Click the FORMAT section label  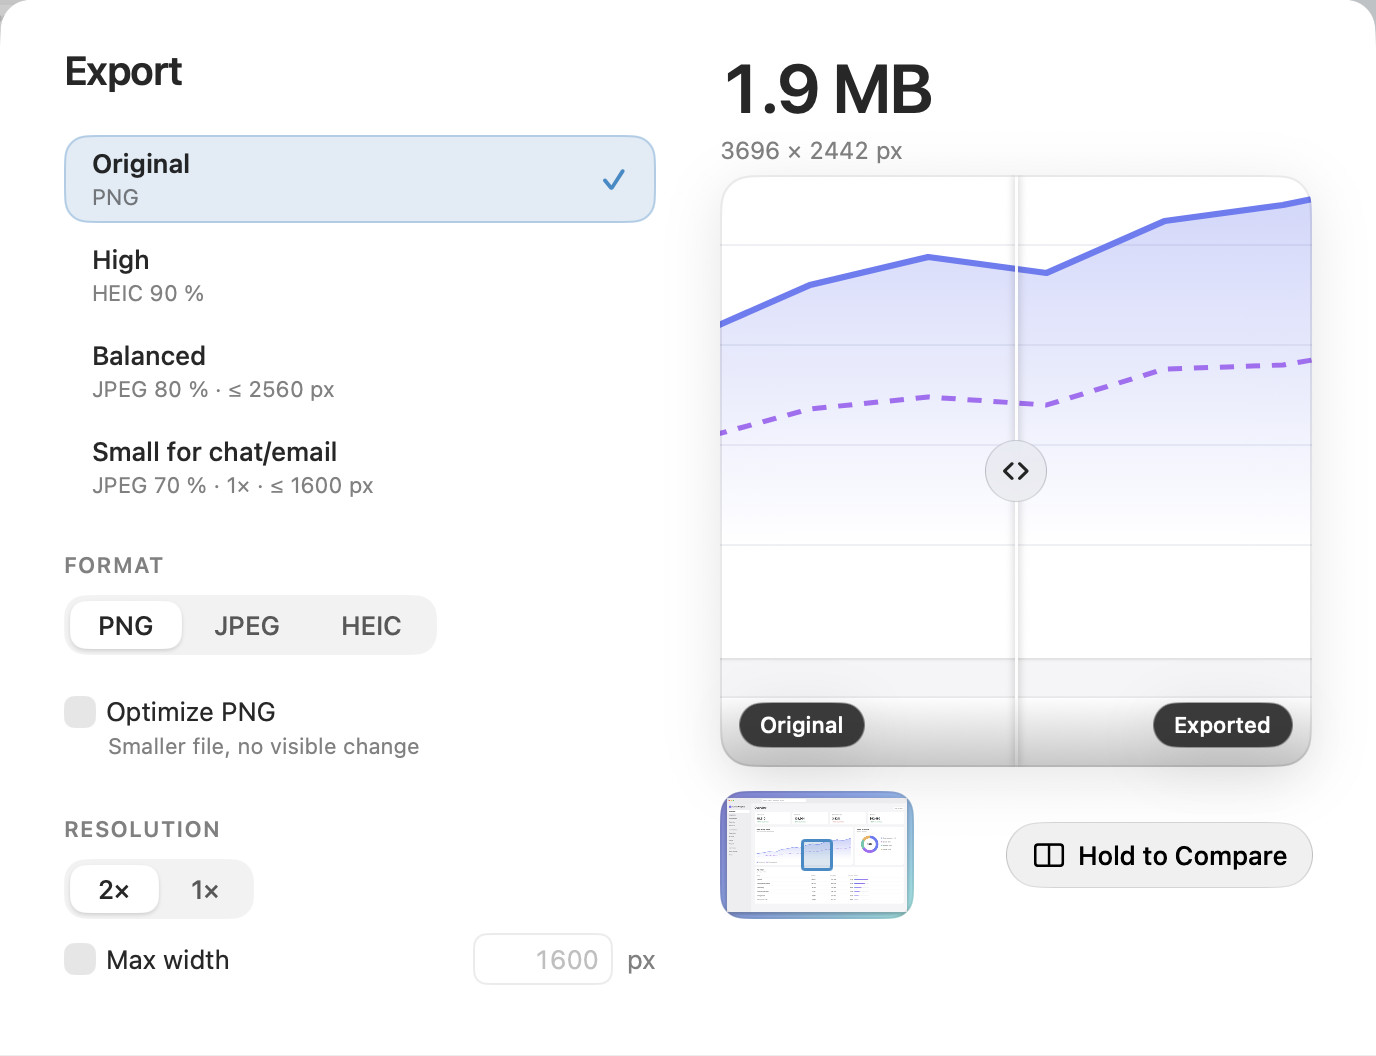click(114, 566)
